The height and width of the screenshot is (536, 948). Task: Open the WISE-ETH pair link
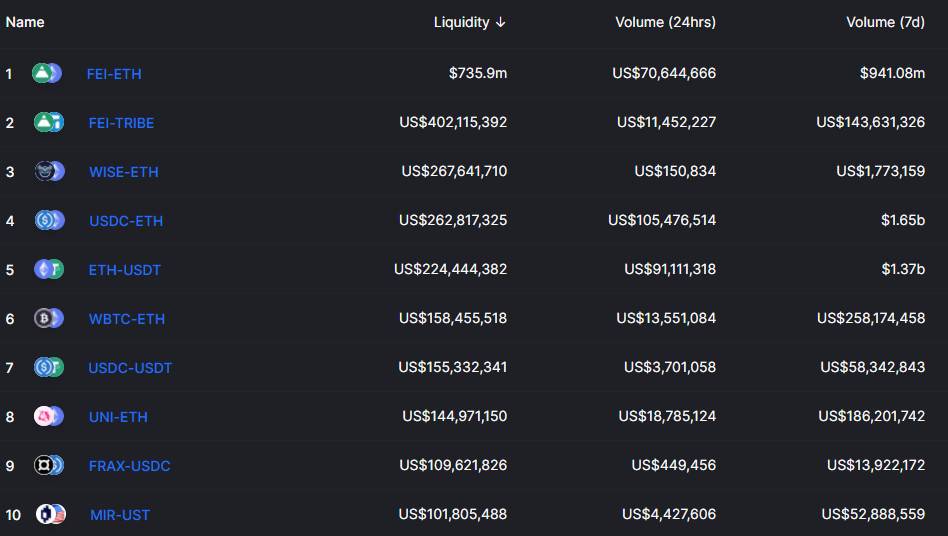[x=123, y=172]
